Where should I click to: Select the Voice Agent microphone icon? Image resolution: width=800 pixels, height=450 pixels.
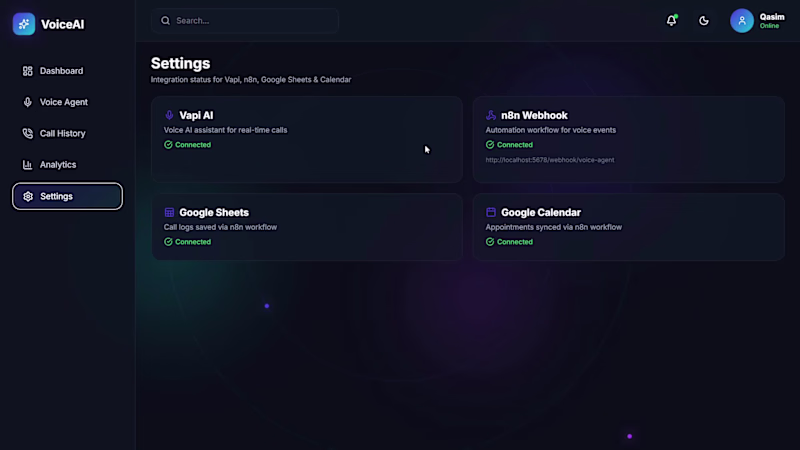pos(28,102)
